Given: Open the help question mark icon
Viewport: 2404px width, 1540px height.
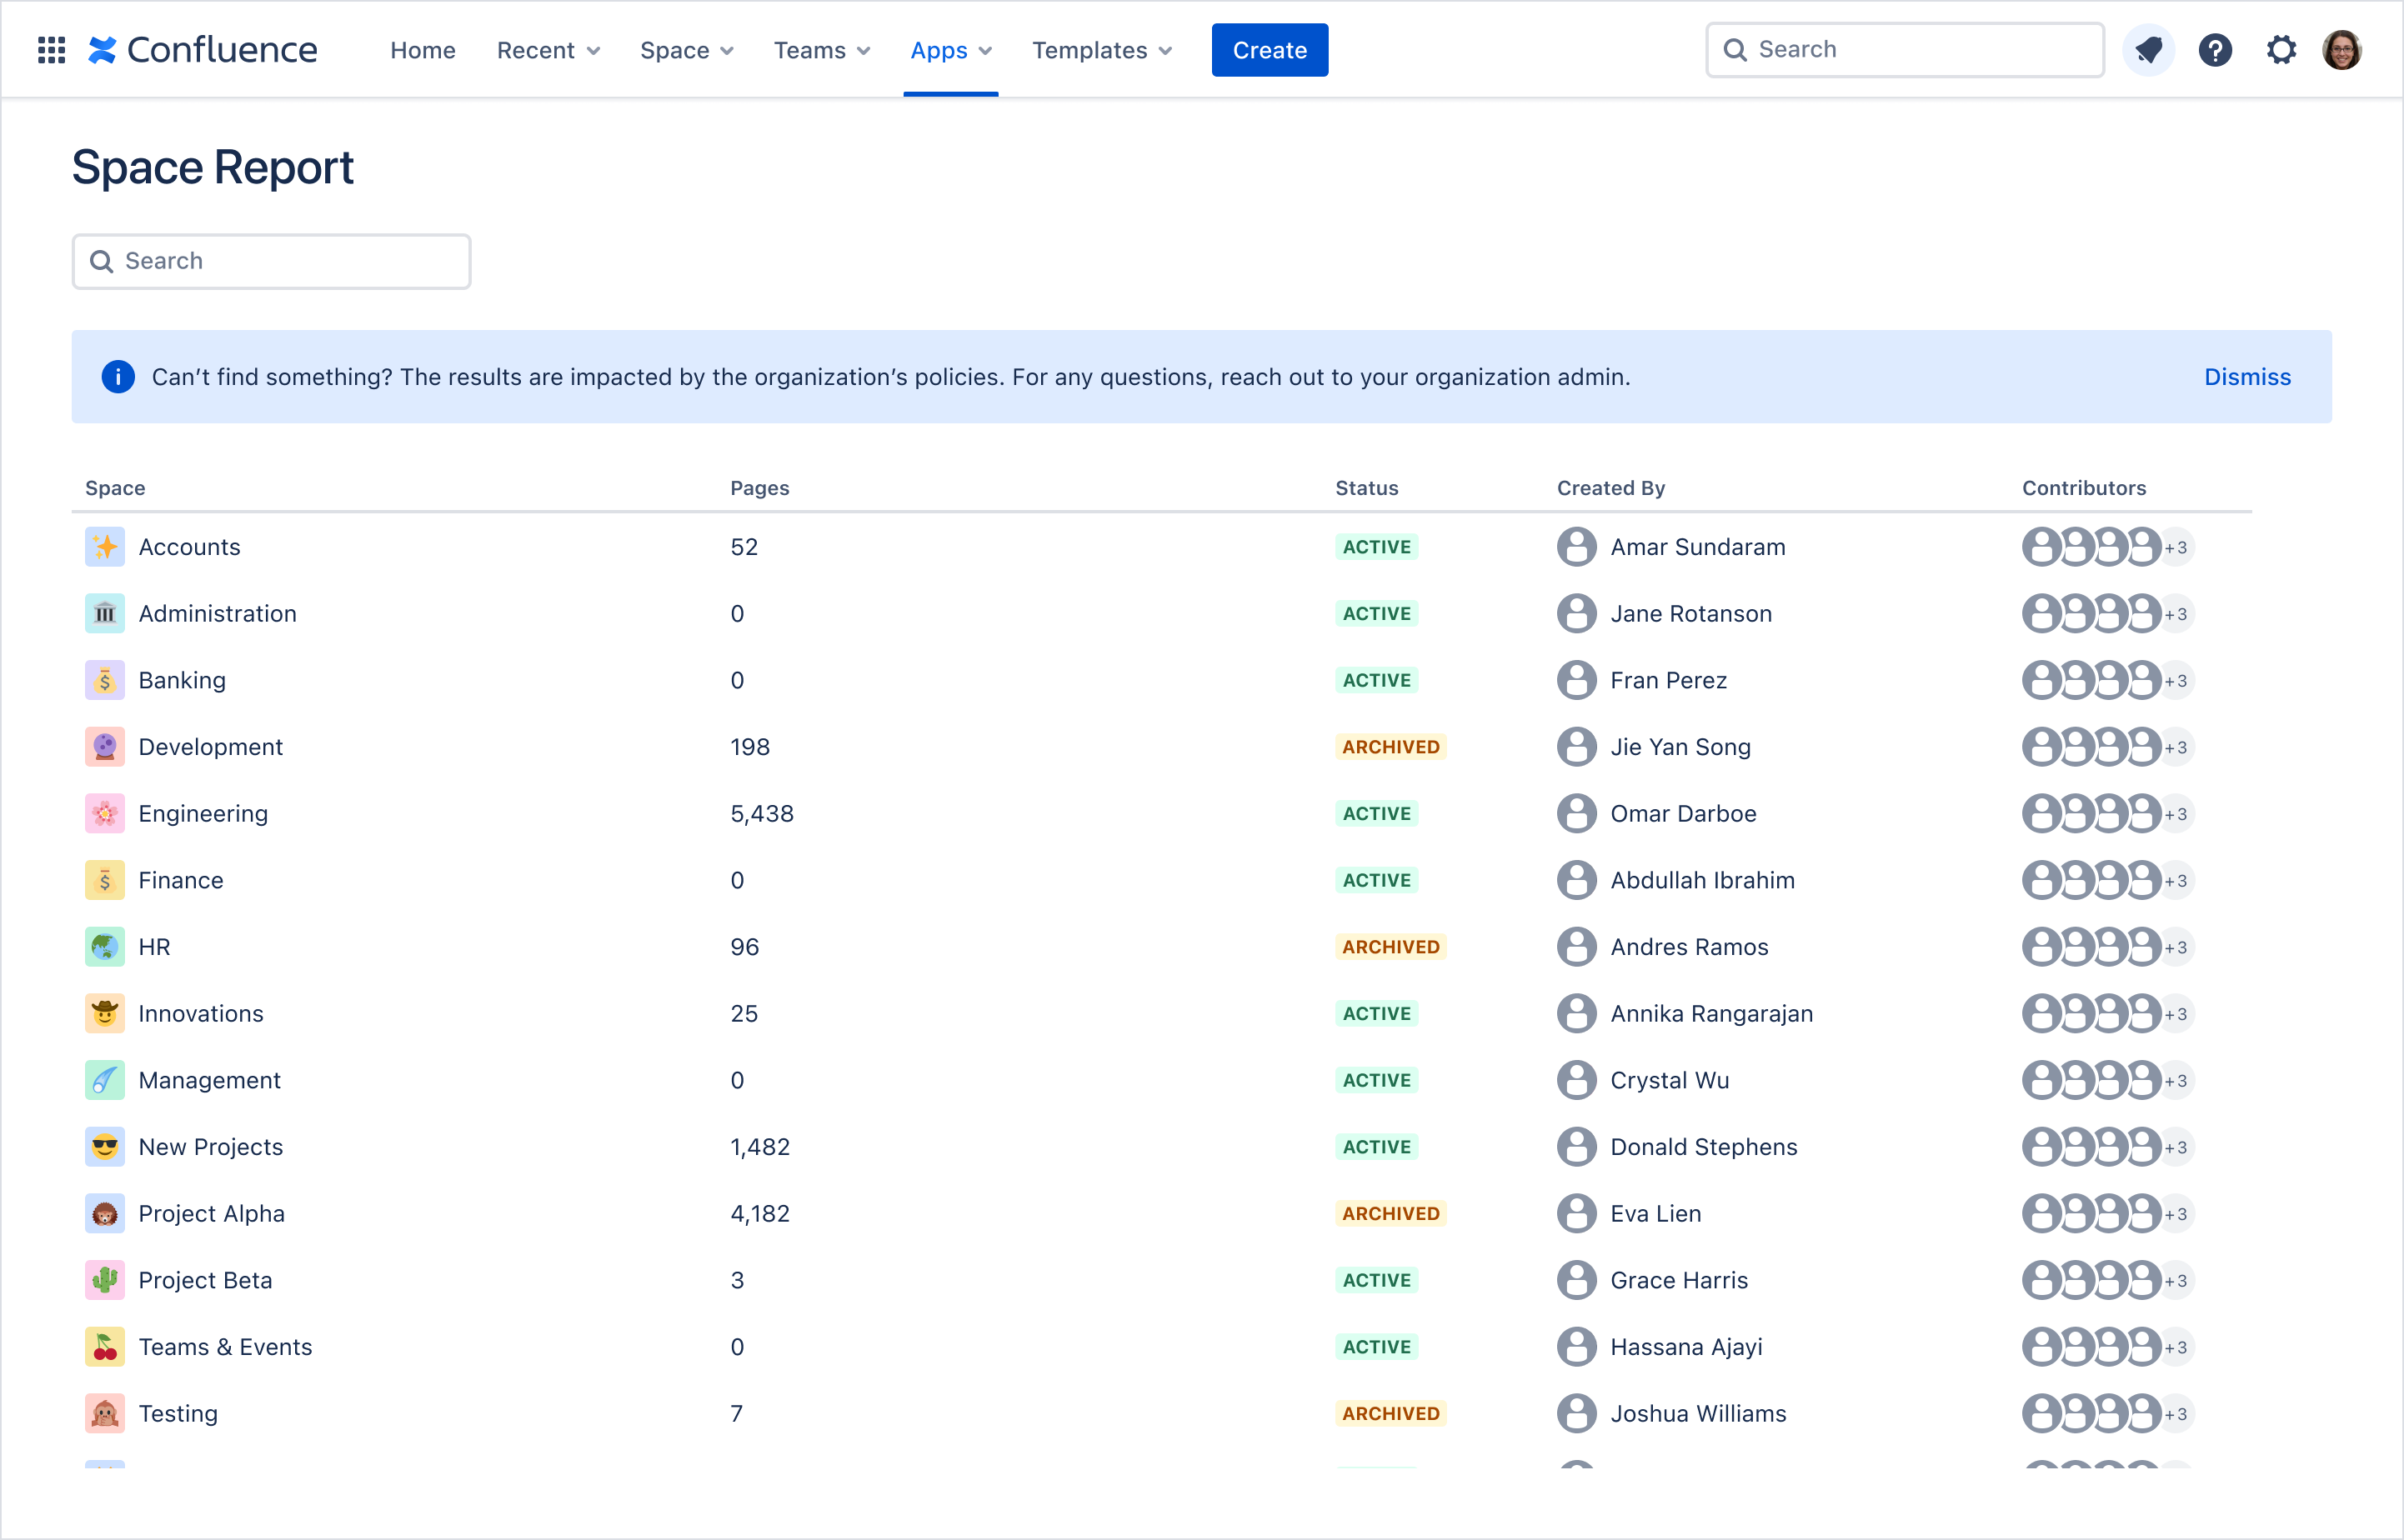Looking at the screenshot, I should pos(2215,50).
